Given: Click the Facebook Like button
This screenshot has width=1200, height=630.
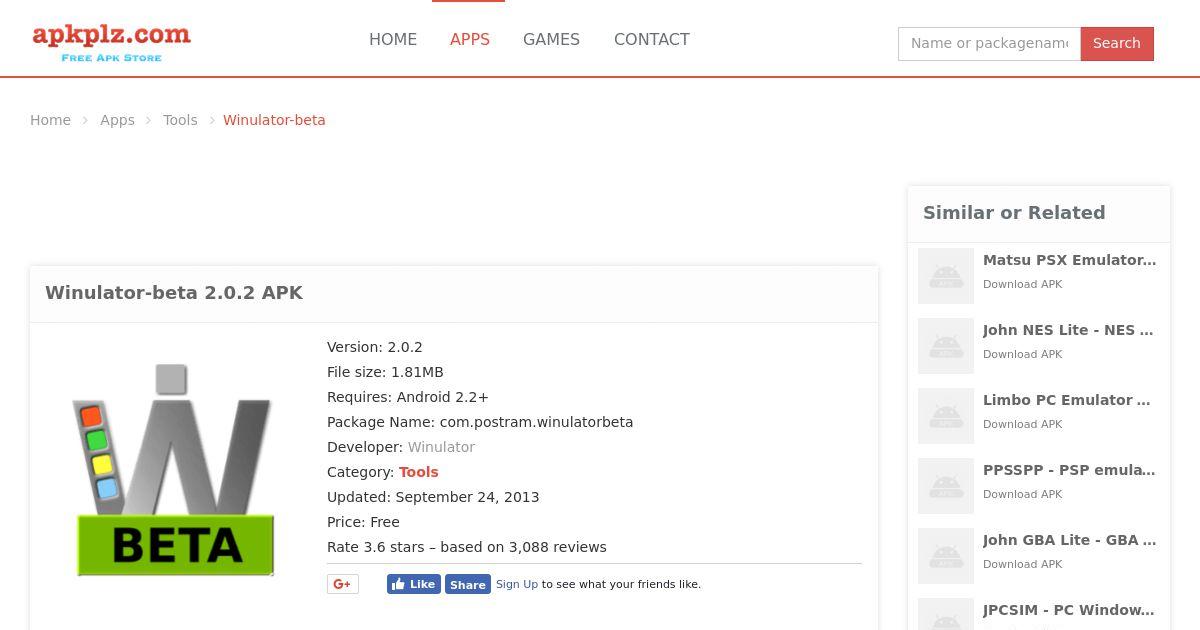Looking at the screenshot, I should [414, 584].
